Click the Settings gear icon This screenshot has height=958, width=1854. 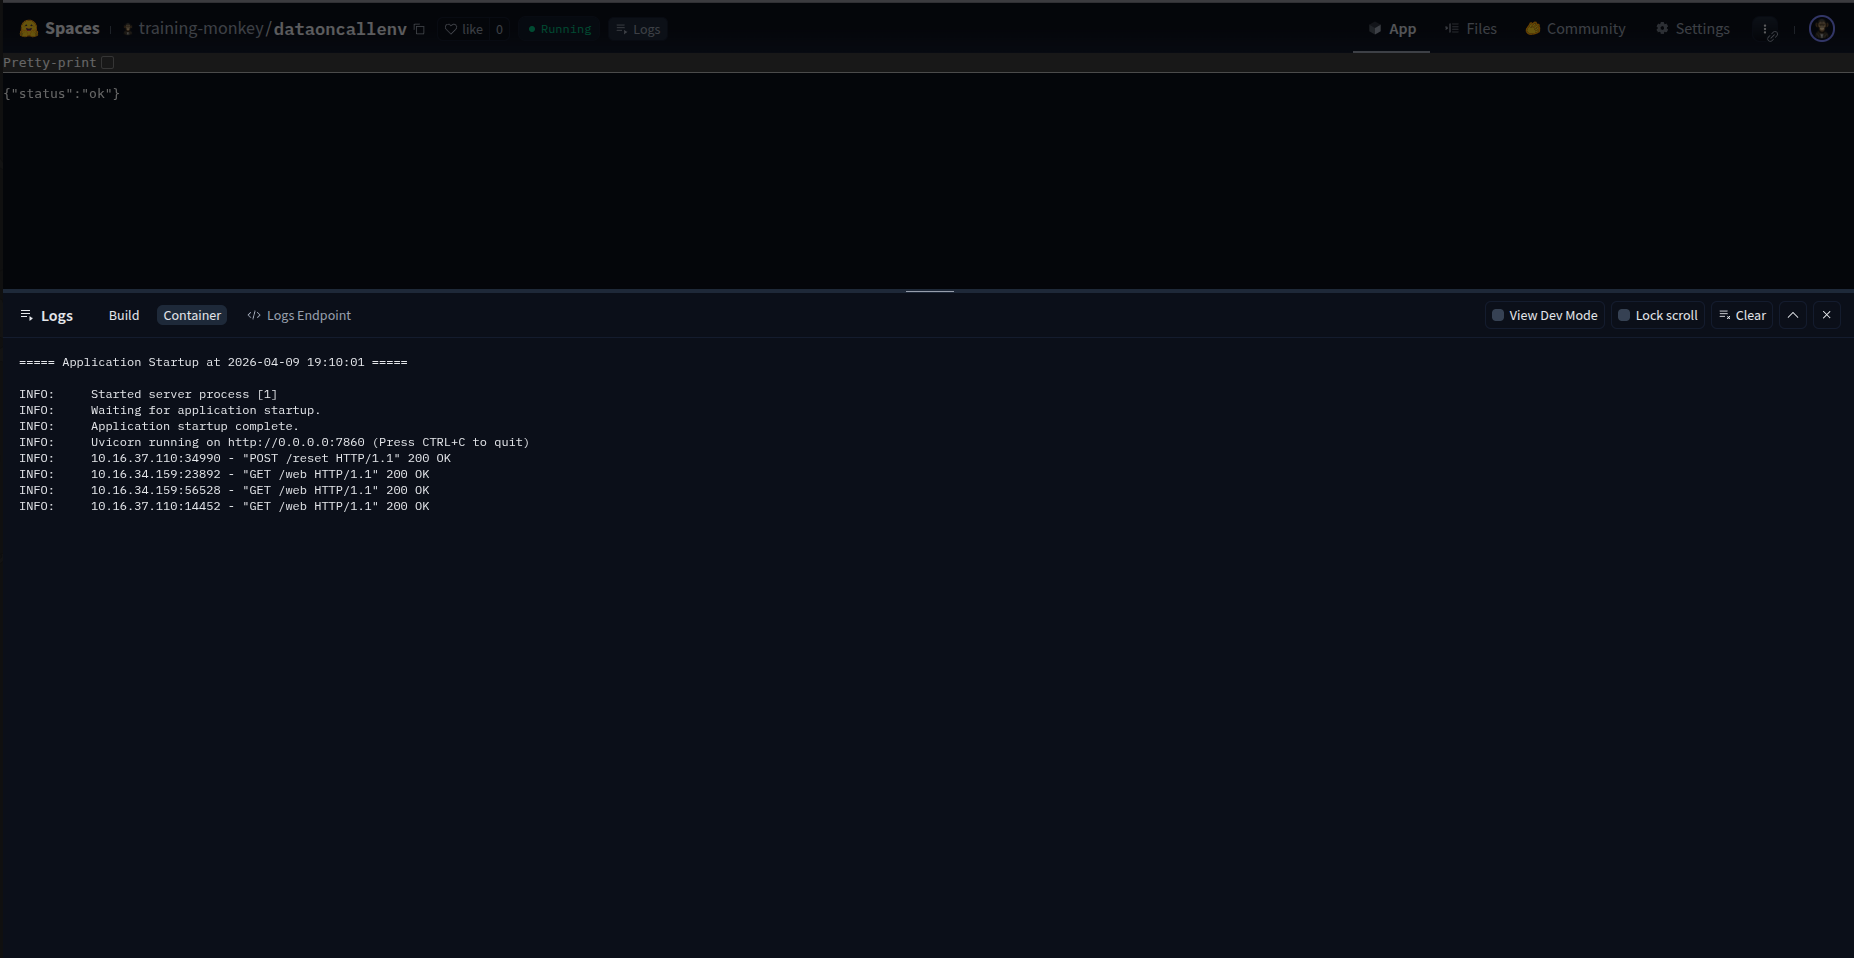[1661, 29]
